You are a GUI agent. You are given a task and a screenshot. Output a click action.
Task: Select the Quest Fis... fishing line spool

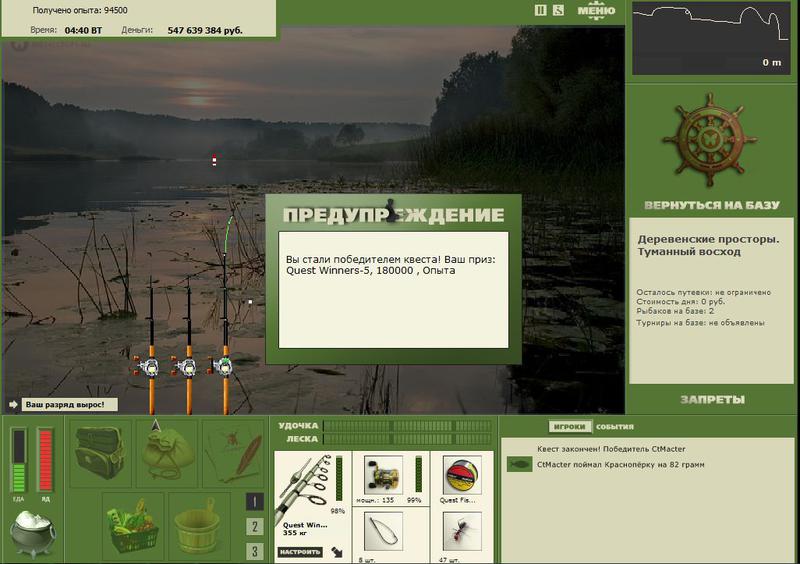pyautogui.click(x=462, y=475)
